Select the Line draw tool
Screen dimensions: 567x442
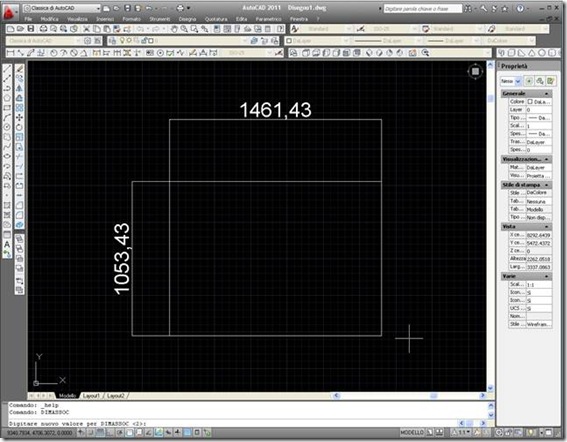(x=7, y=69)
